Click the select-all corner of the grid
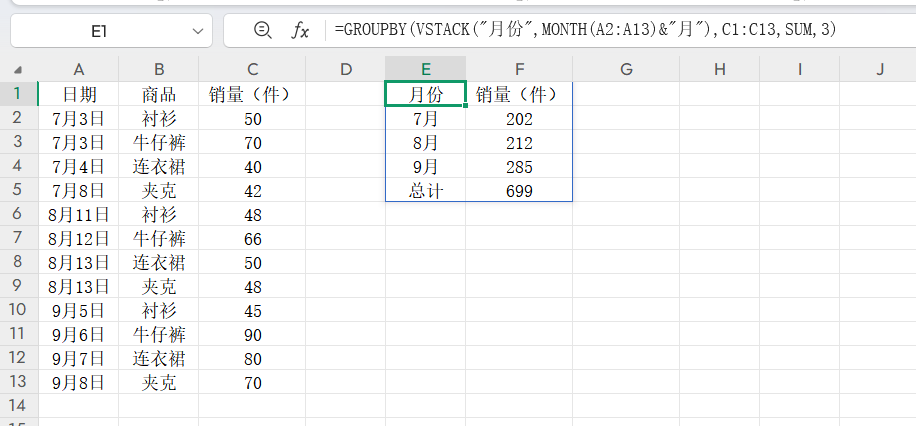 click(18, 69)
